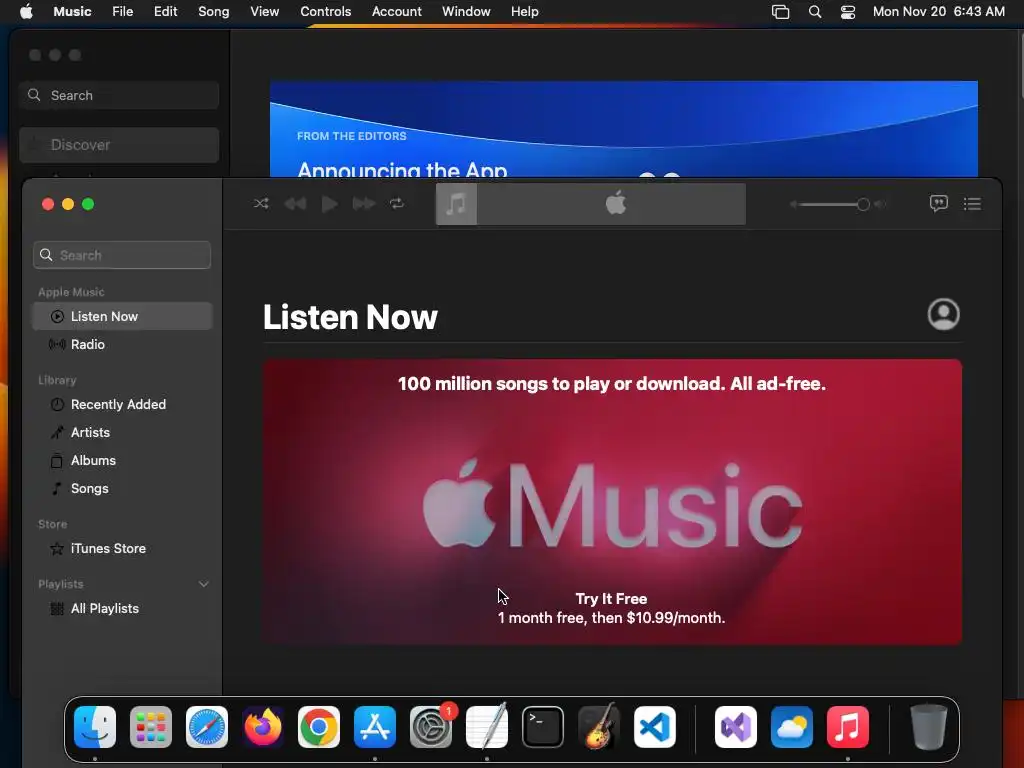Open iTunes Store in sidebar

[x=122, y=549]
